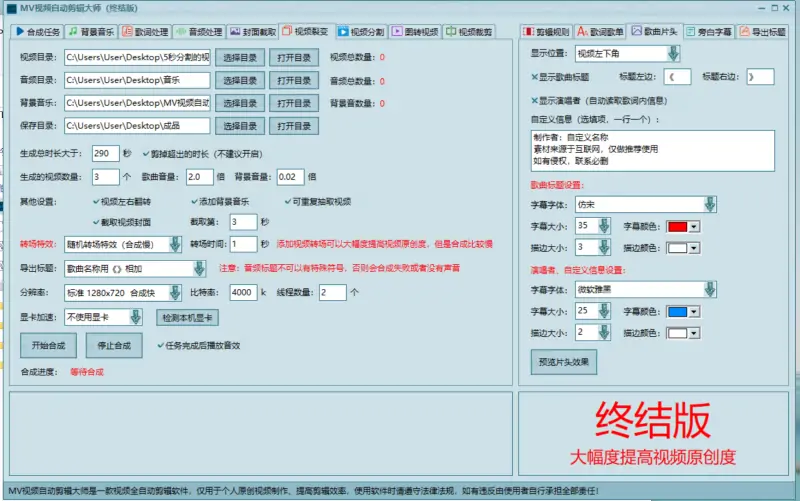Click 打开目录 for 保存目录

(294, 126)
